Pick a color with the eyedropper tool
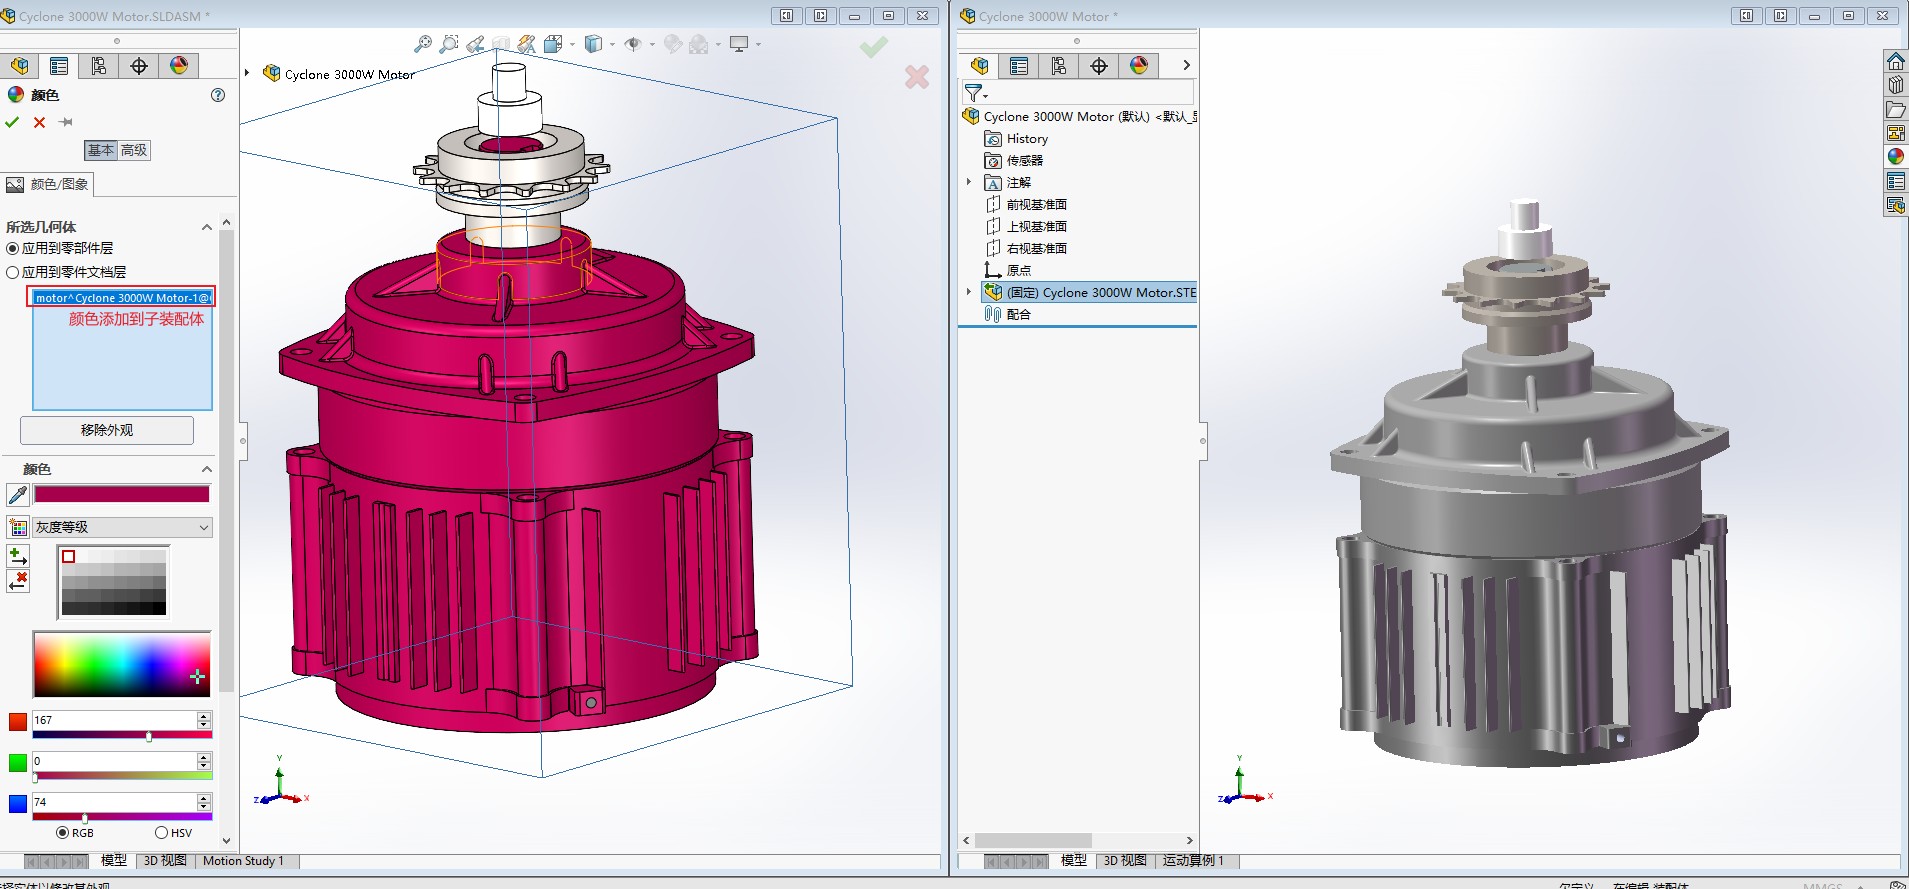Viewport: 1909px width, 889px height. [x=18, y=495]
